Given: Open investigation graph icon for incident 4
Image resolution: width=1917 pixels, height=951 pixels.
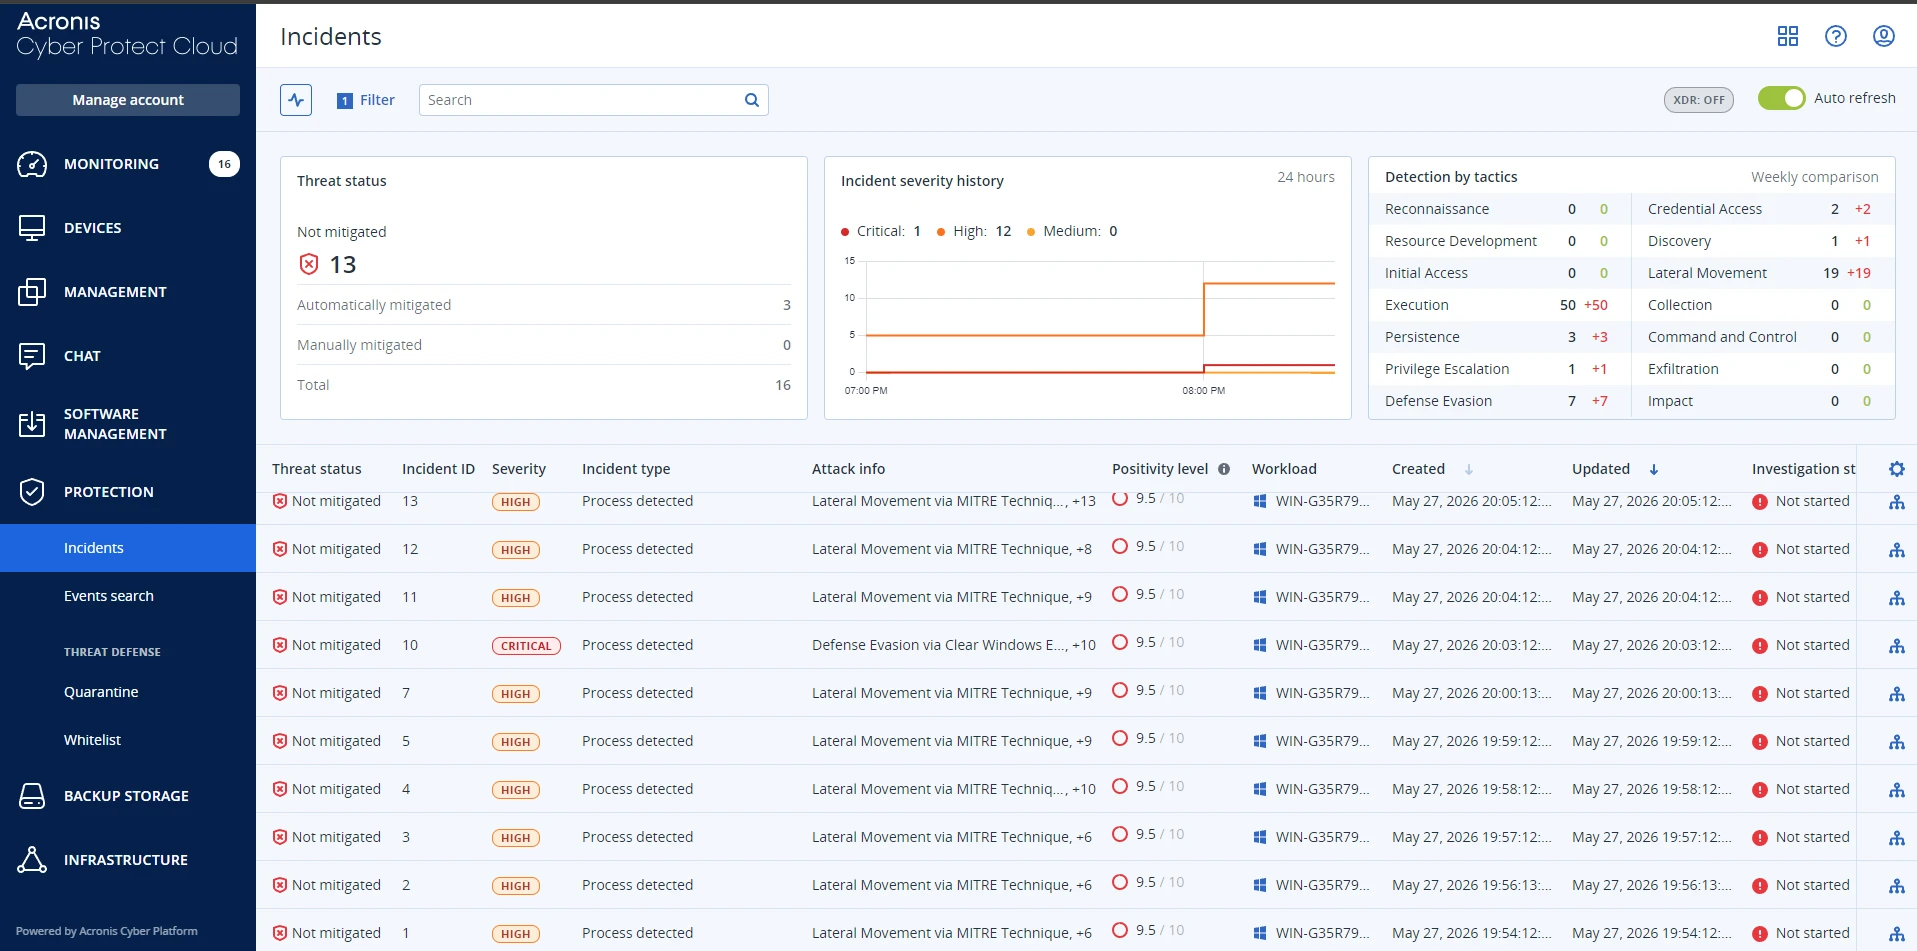Looking at the screenshot, I should tap(1897, 790).
